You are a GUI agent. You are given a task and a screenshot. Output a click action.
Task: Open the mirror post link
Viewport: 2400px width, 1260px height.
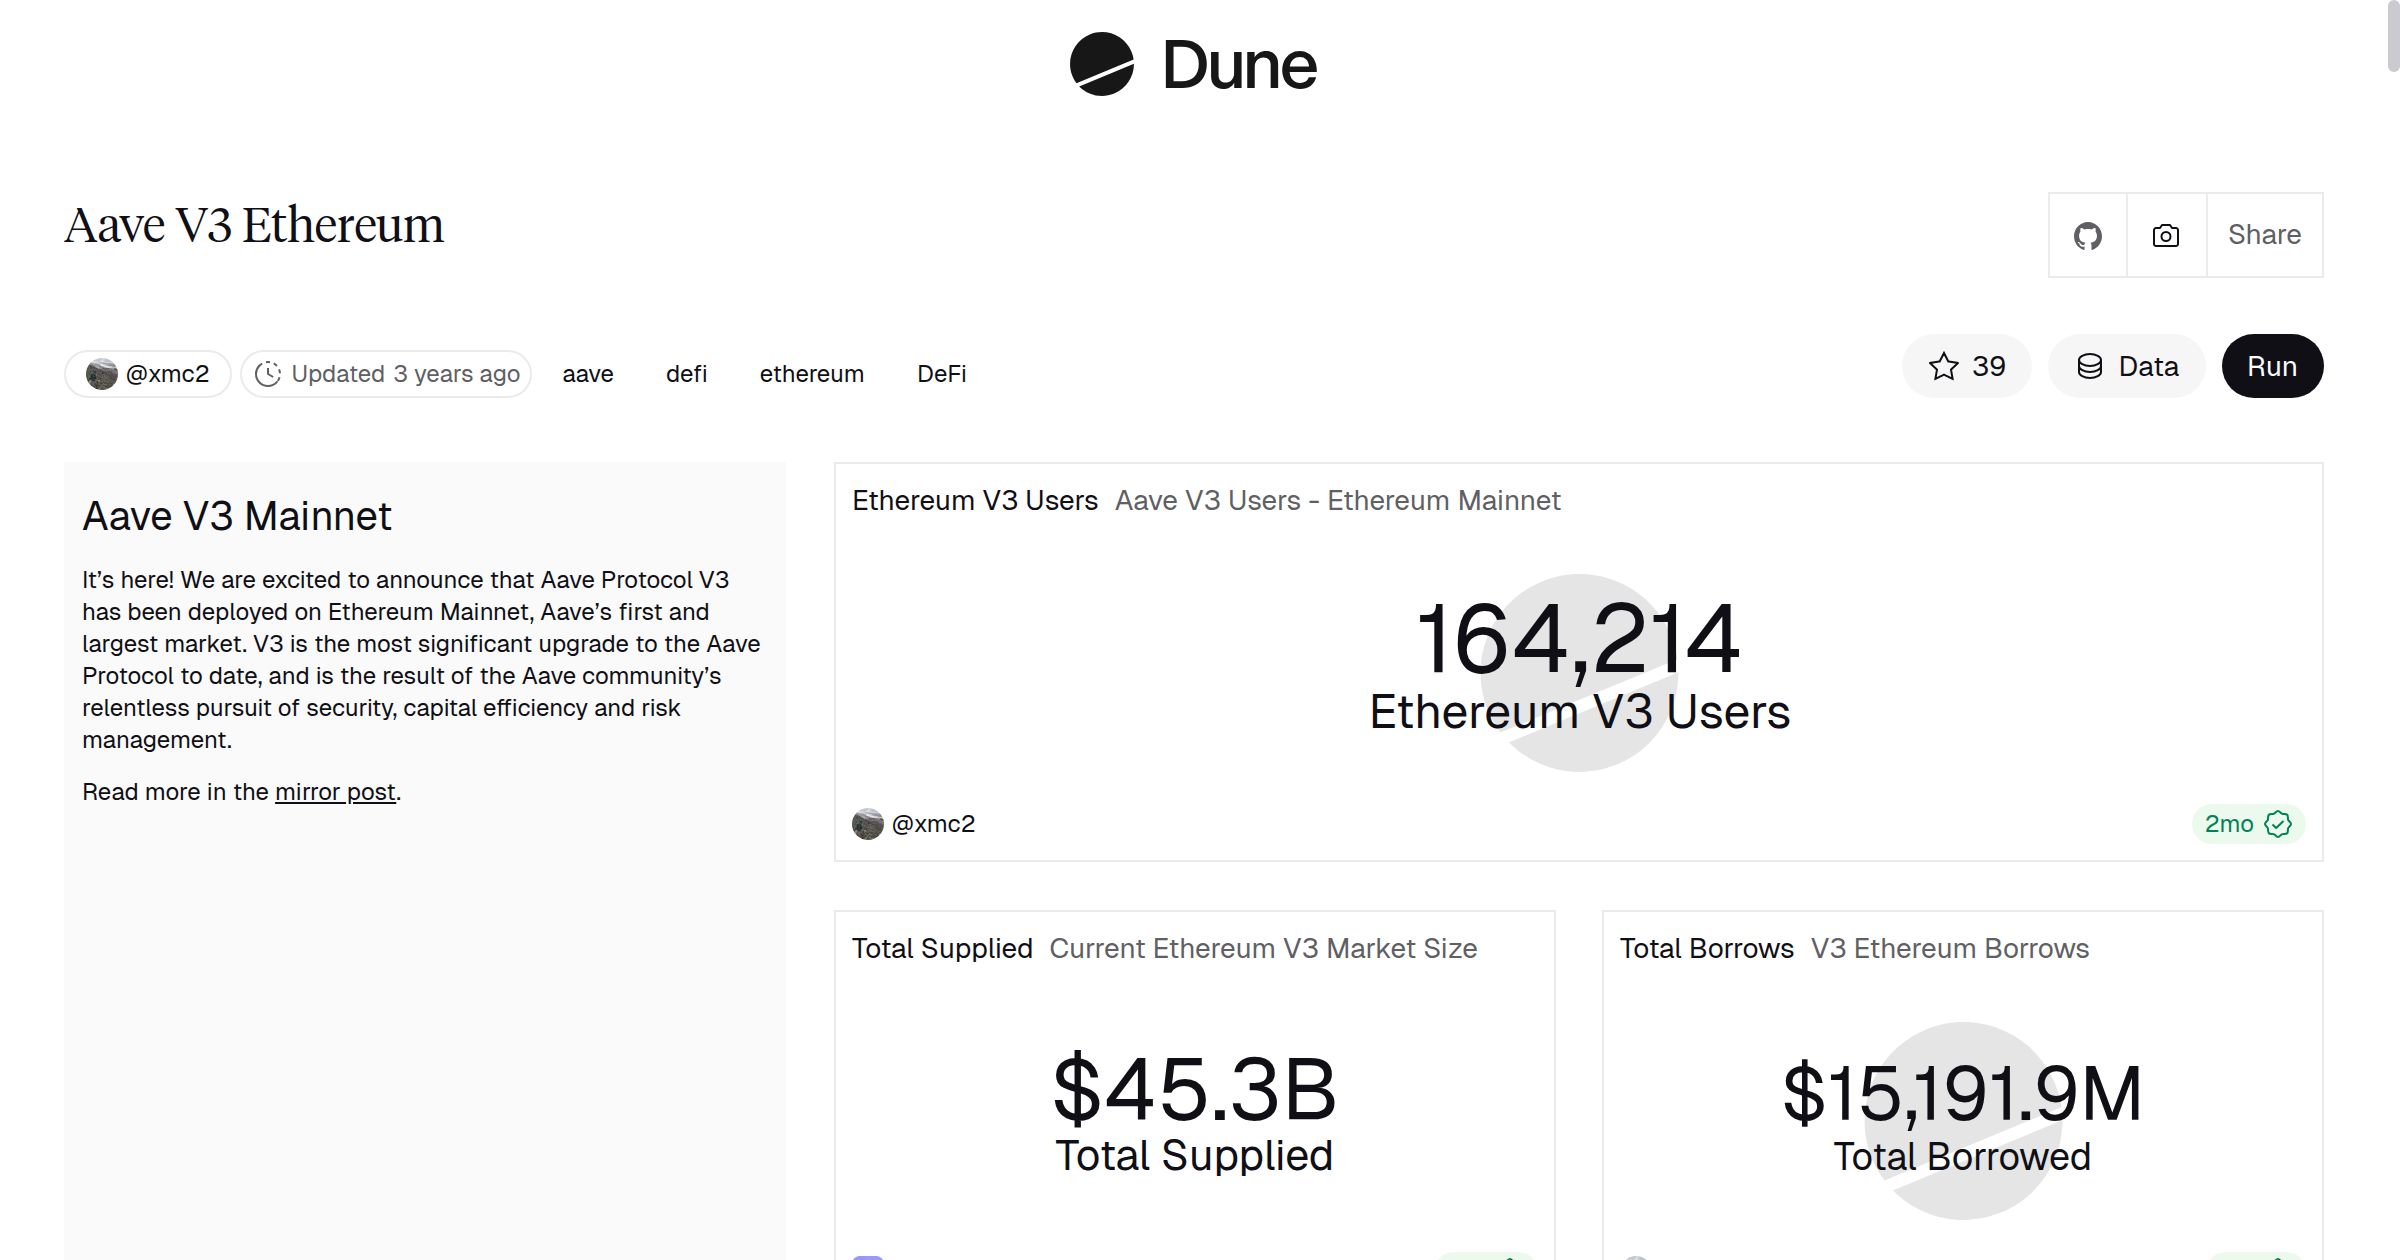tap(334, 791)
